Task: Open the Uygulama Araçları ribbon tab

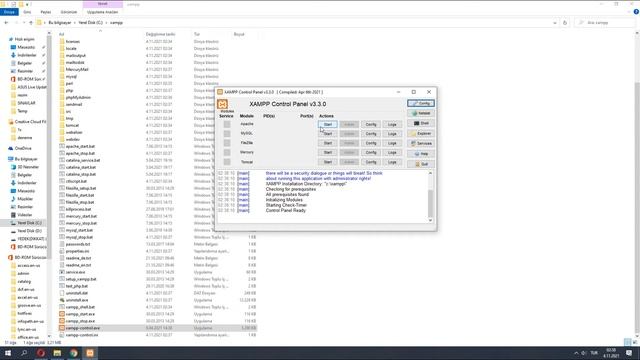Action: pos(102,12)
